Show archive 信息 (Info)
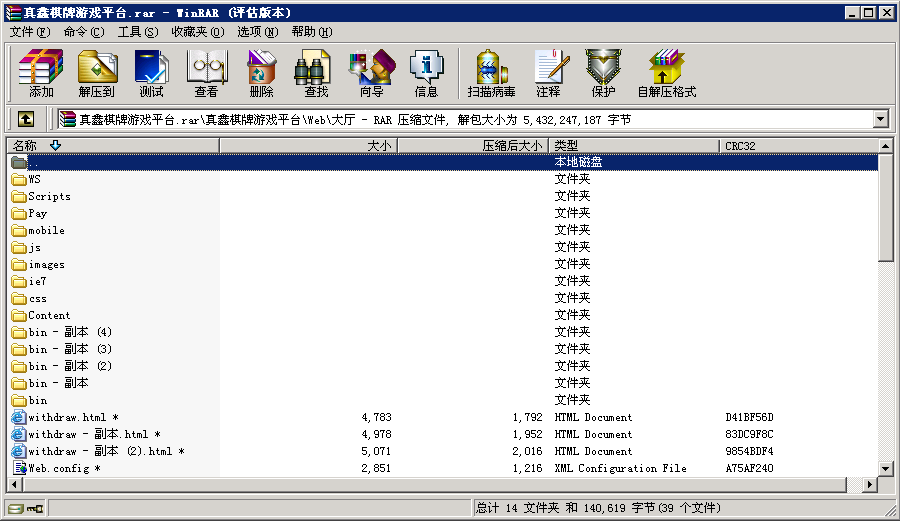Screen dimensions: 900x521 click(426, 73)
